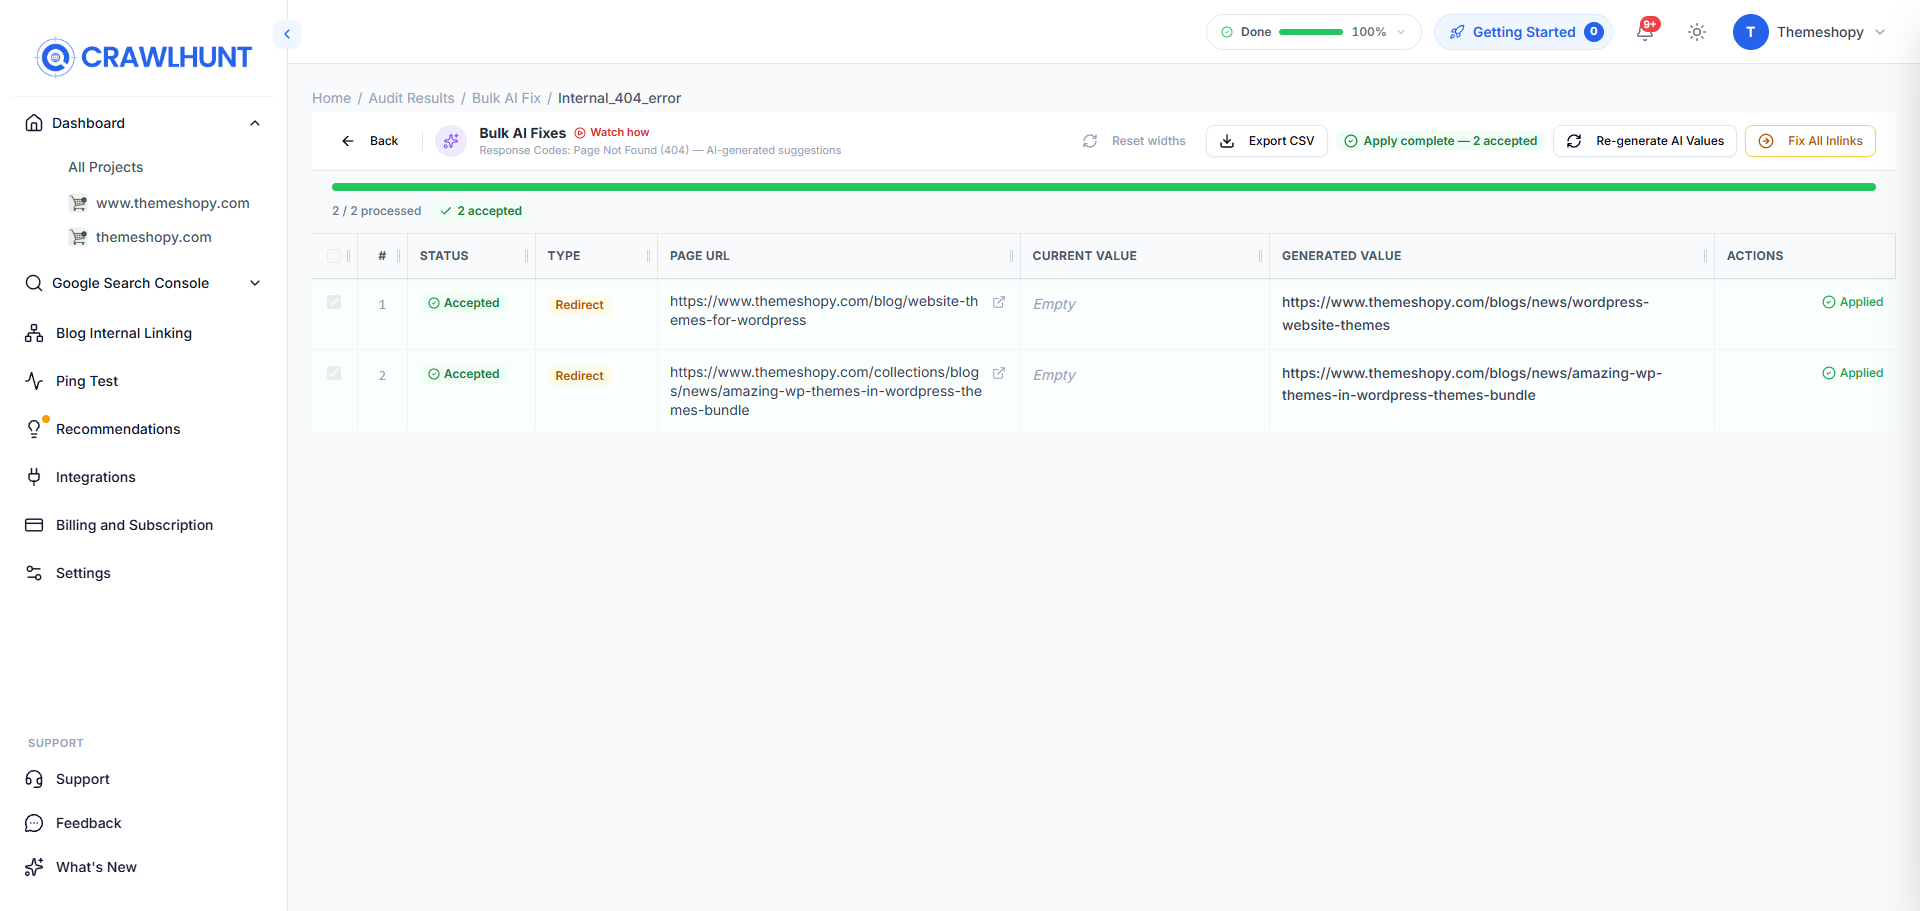Toggle checkbox for row 2

tap(334, 373)
